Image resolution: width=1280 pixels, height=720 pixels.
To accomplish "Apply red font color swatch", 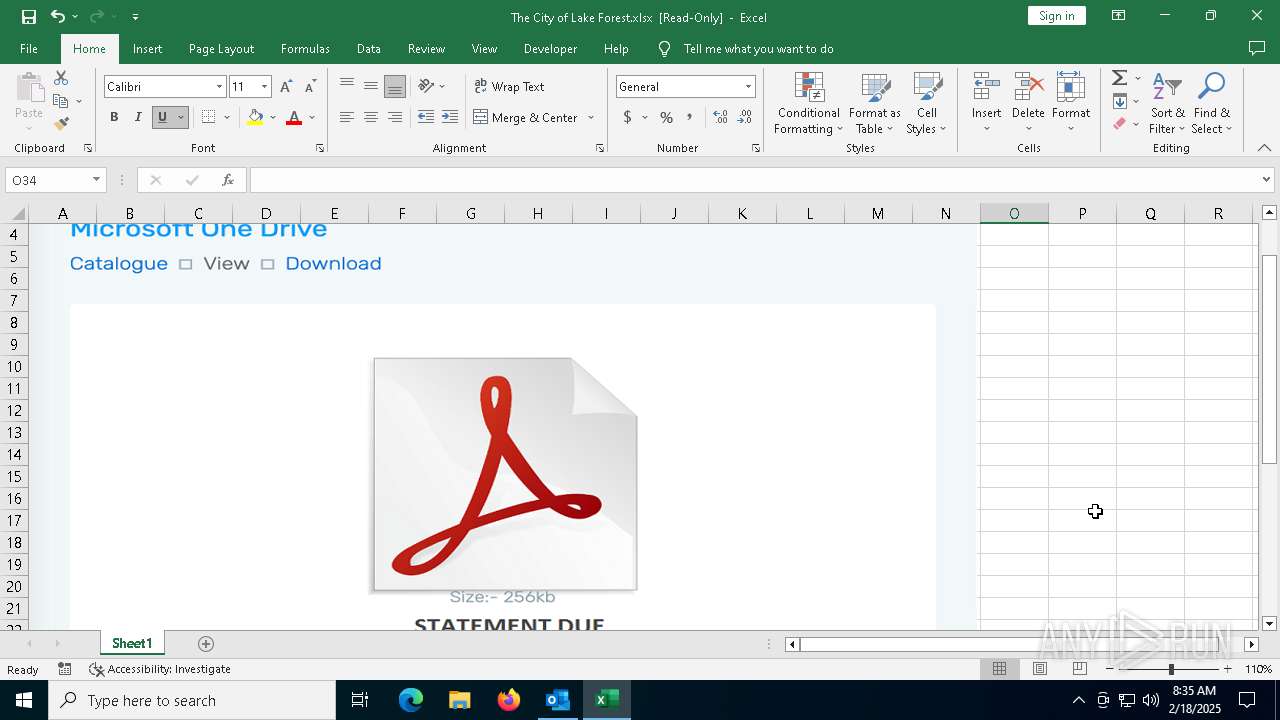I will (x=294, y=117).
